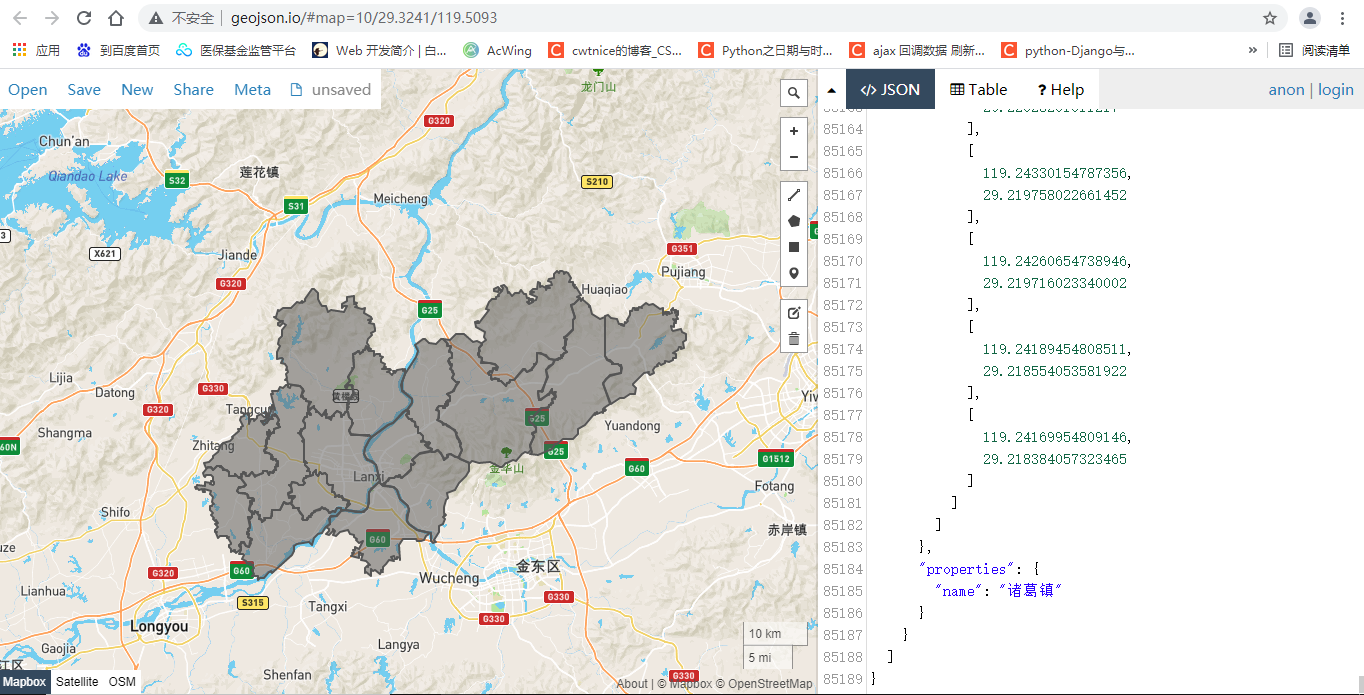Switch to the Table tab
The image size is (1364, 695).
tap(978, 89)
